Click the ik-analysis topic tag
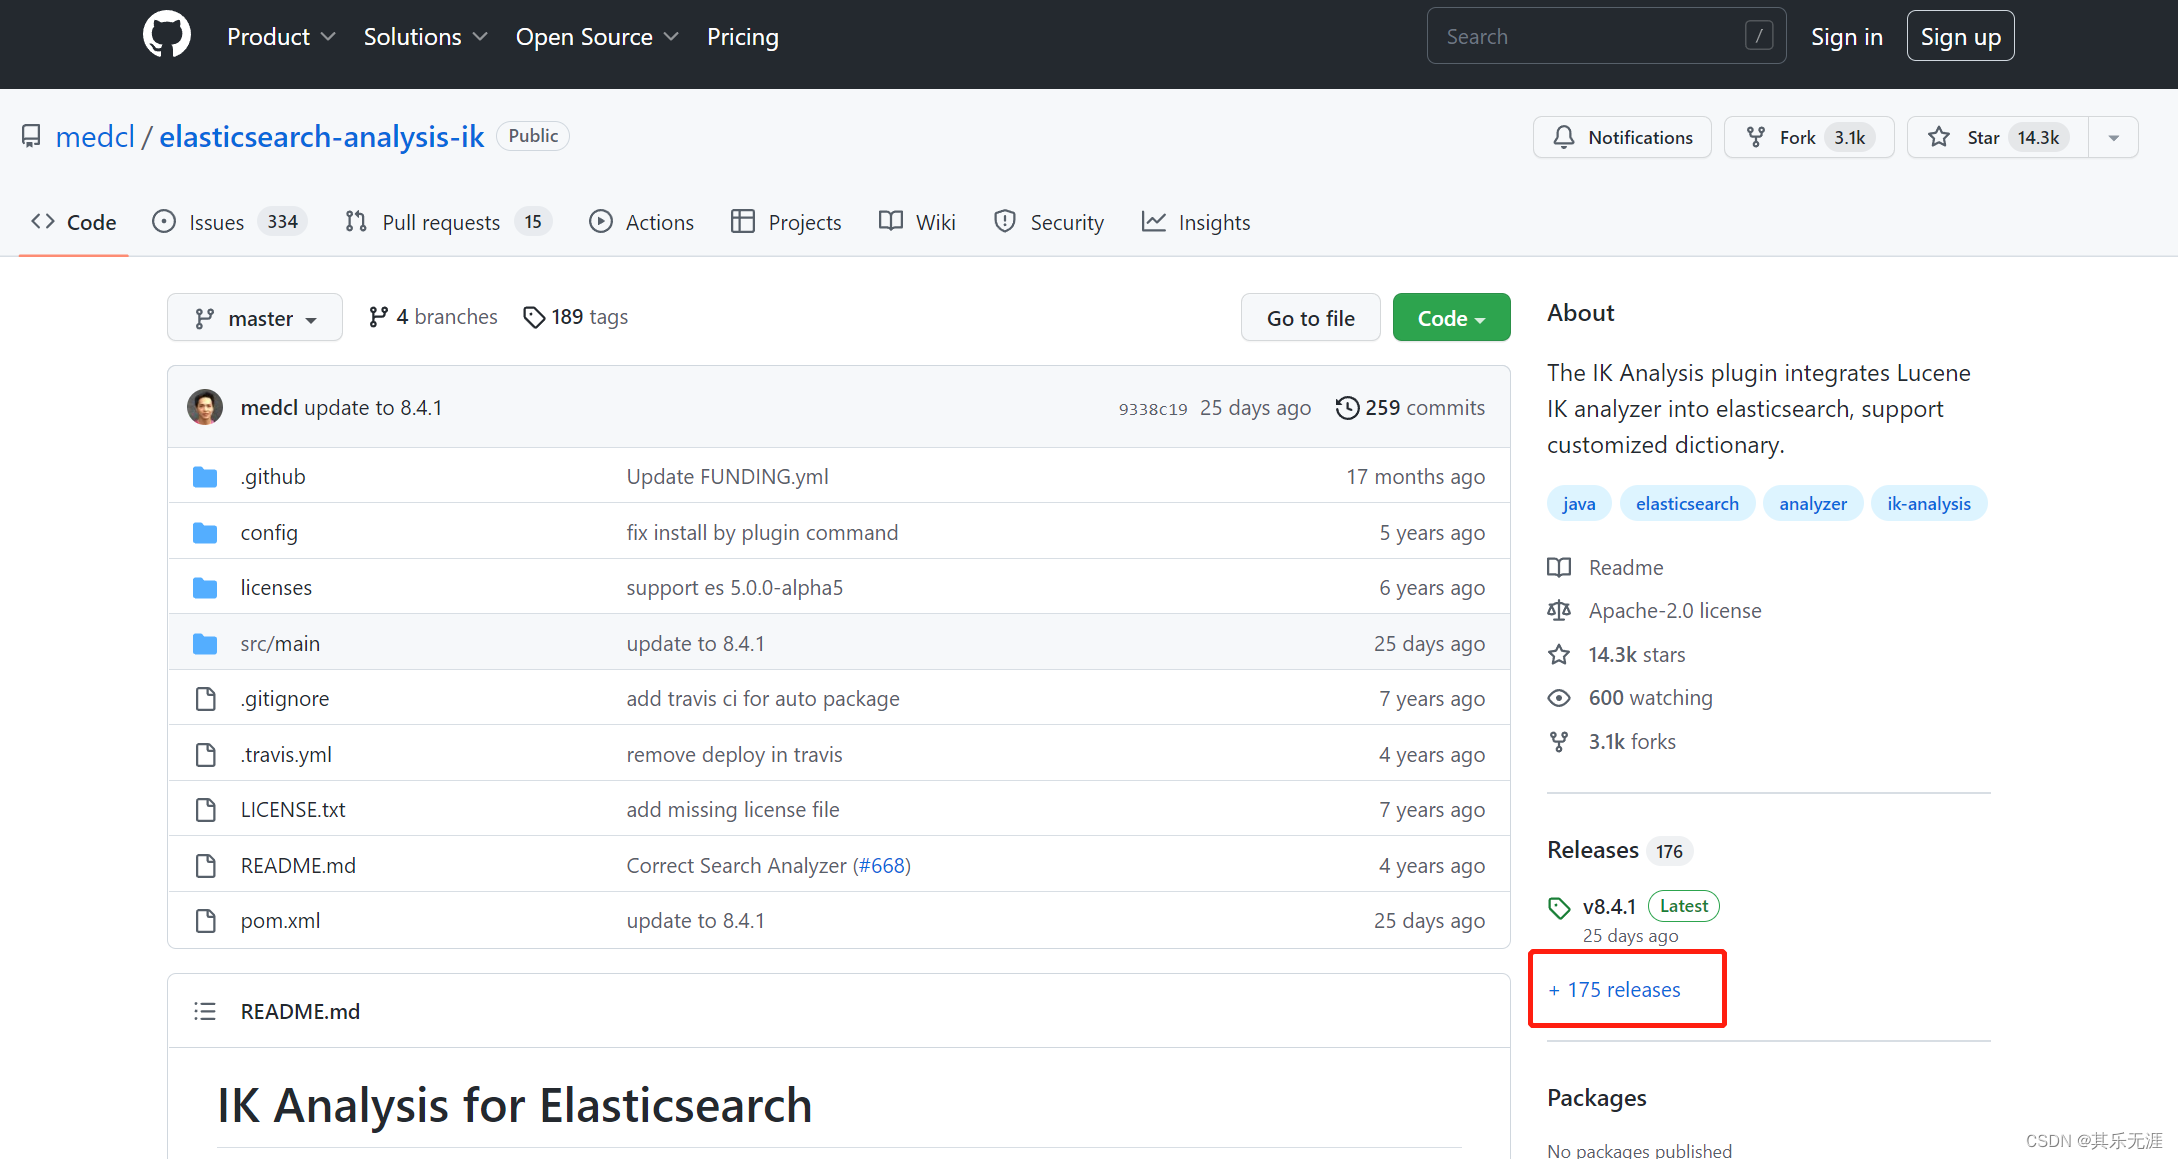This screenshot has height=1159, width=2178. 1928,504
